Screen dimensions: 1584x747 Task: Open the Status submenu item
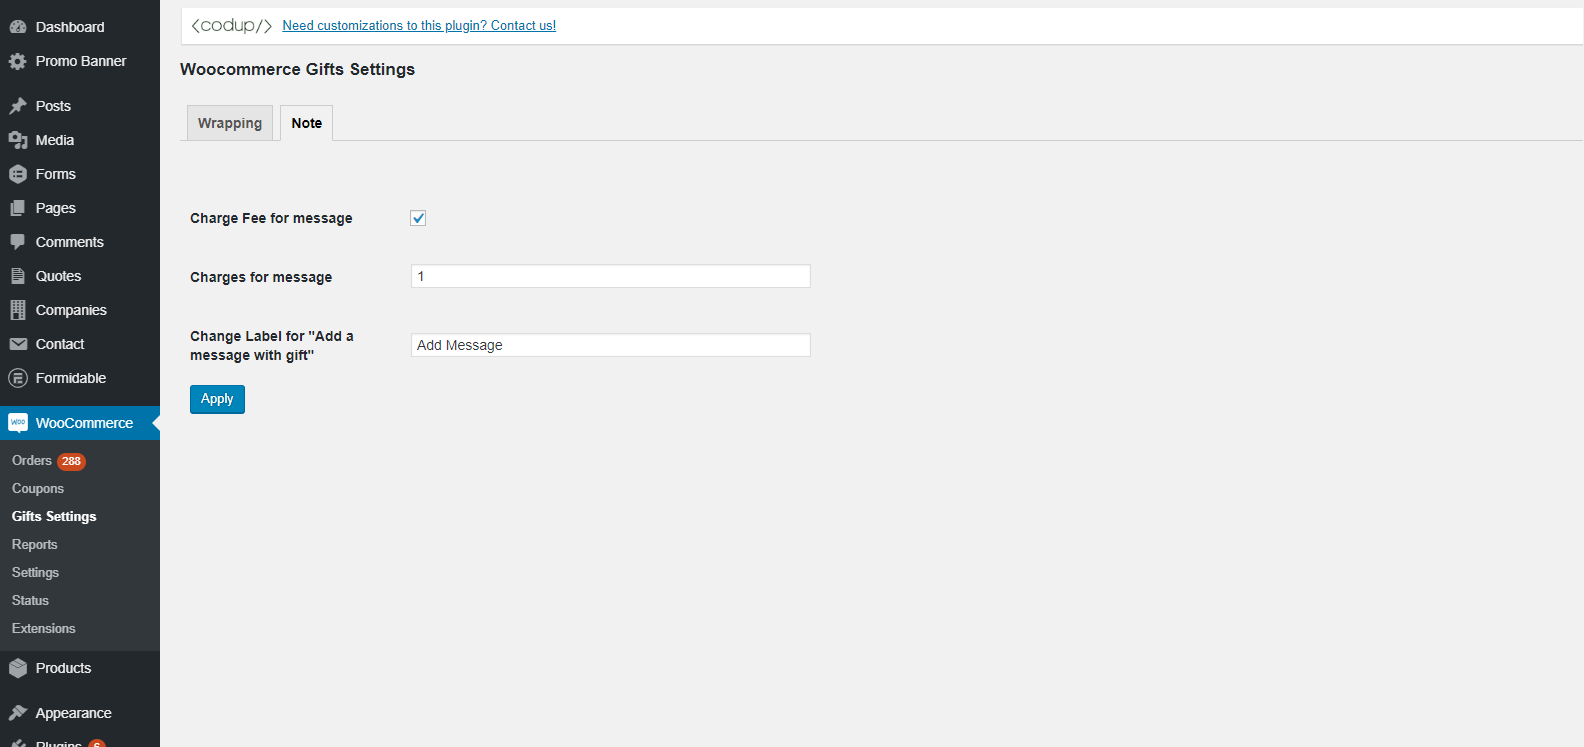pos(30,600)
